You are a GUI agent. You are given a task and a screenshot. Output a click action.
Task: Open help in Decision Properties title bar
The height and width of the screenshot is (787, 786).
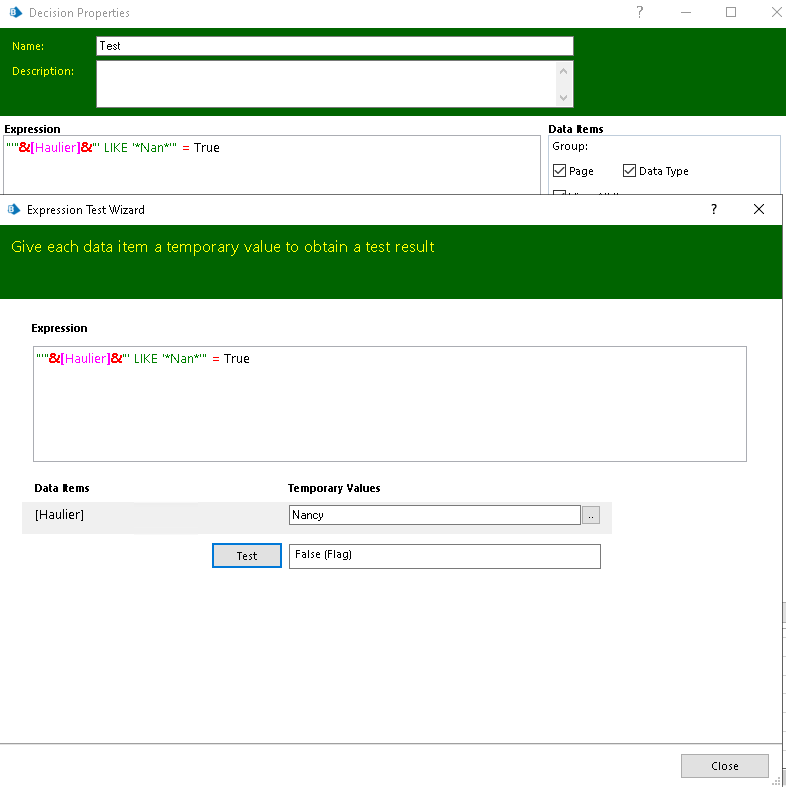coord(640,13)
